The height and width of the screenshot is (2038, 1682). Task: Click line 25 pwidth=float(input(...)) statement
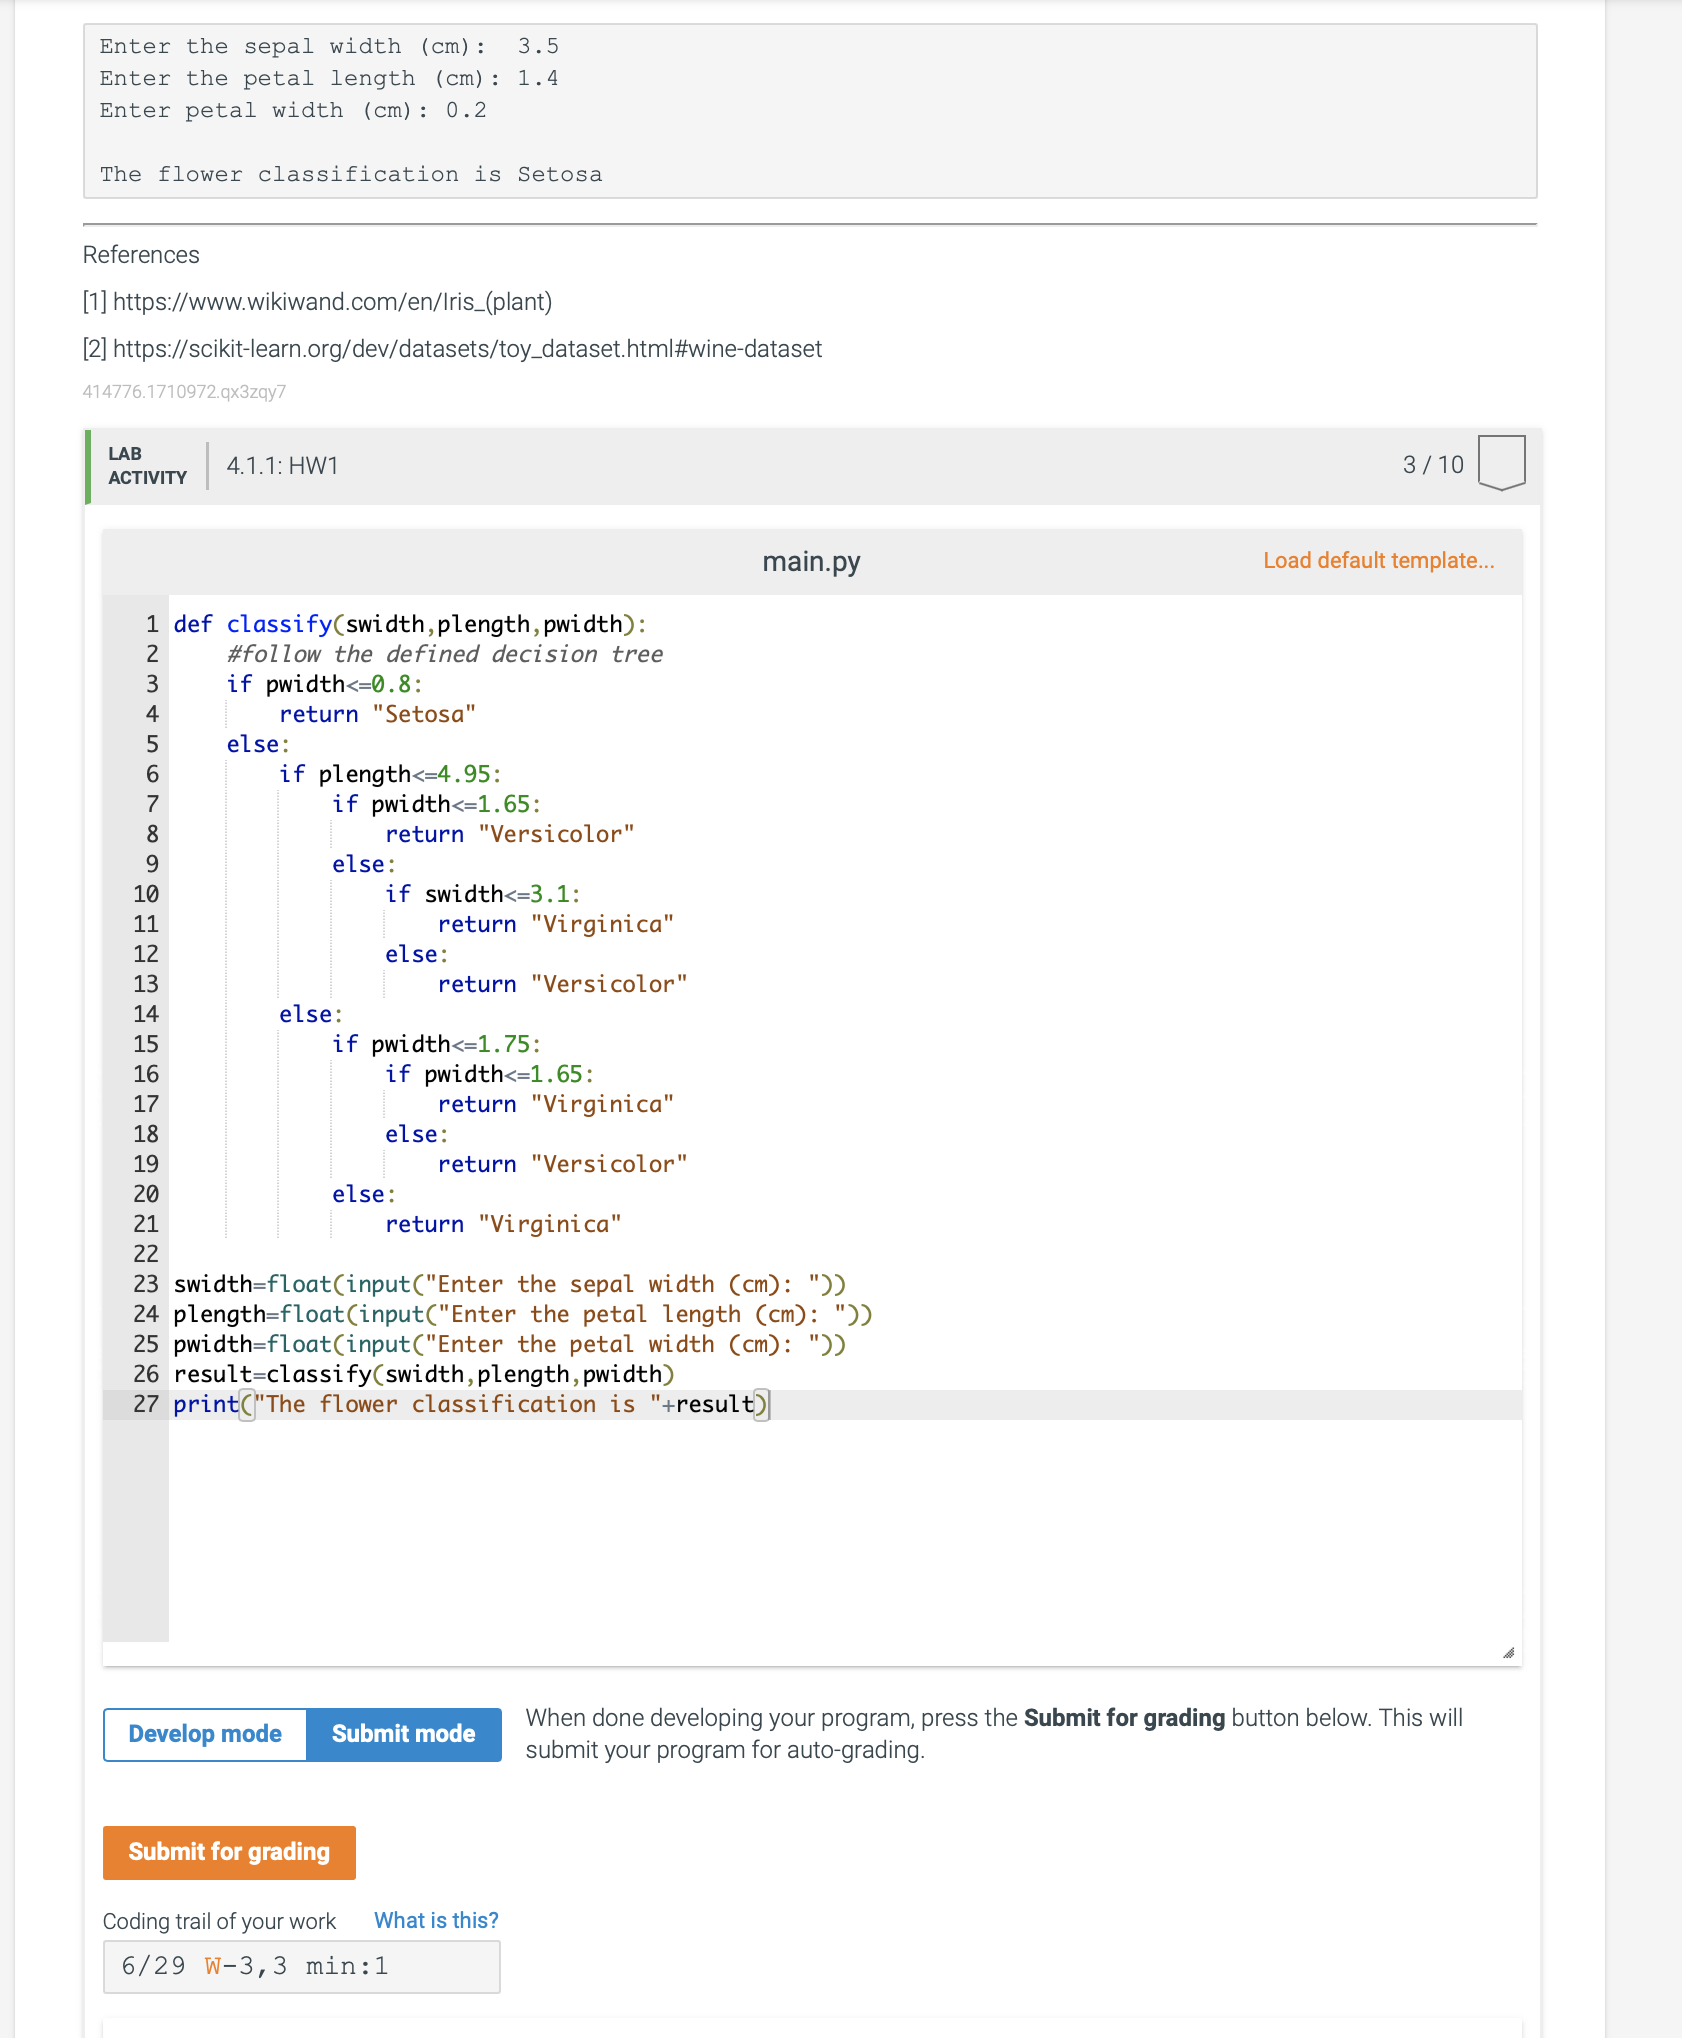point(510,1344)
